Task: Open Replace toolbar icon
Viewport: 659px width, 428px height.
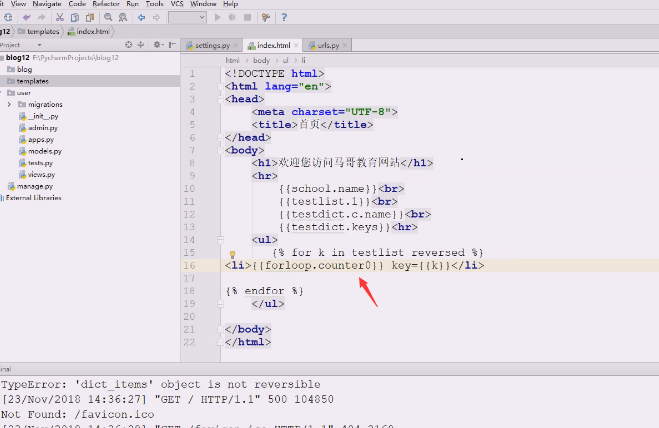Action: (x=123, y=17)
